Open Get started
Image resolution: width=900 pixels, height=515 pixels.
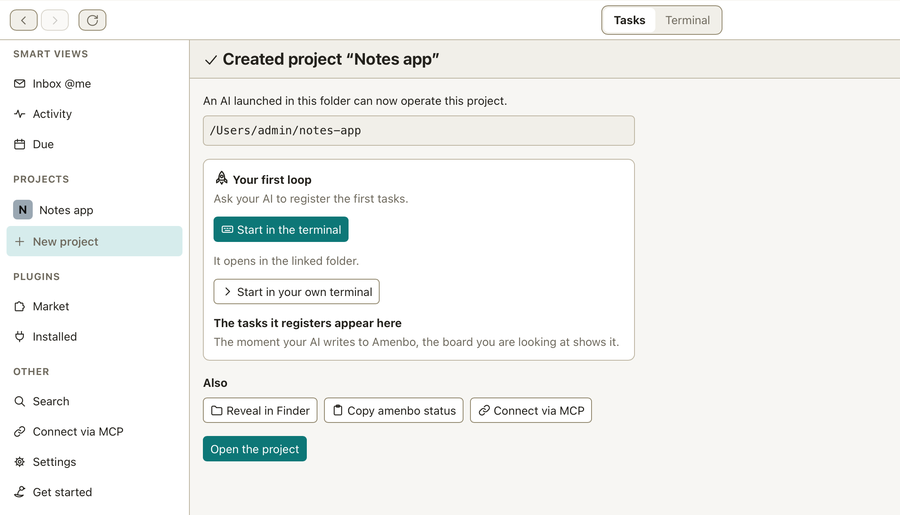(94, 492)
